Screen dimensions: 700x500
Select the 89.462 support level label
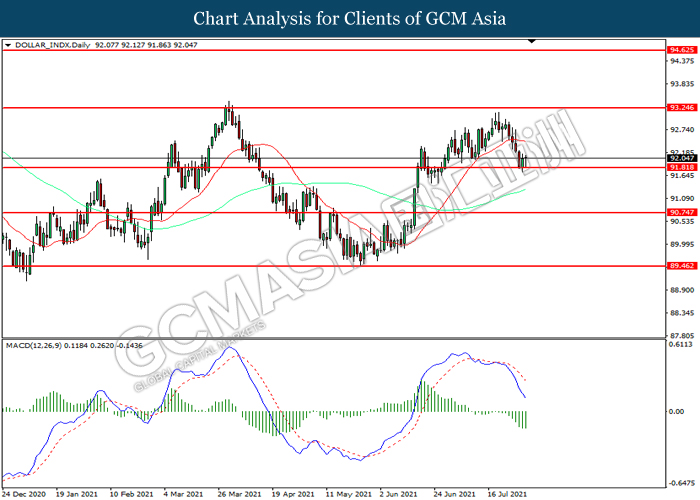682,266
